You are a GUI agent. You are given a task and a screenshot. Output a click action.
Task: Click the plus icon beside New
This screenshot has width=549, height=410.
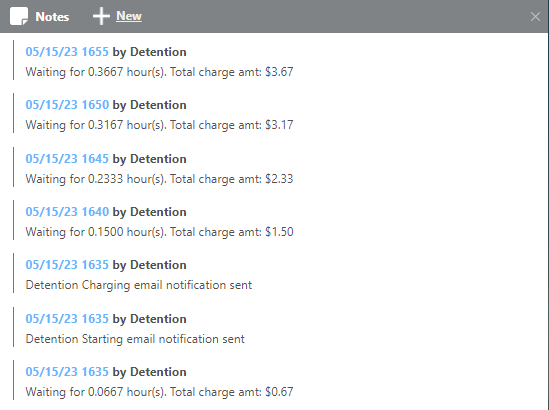101,16
